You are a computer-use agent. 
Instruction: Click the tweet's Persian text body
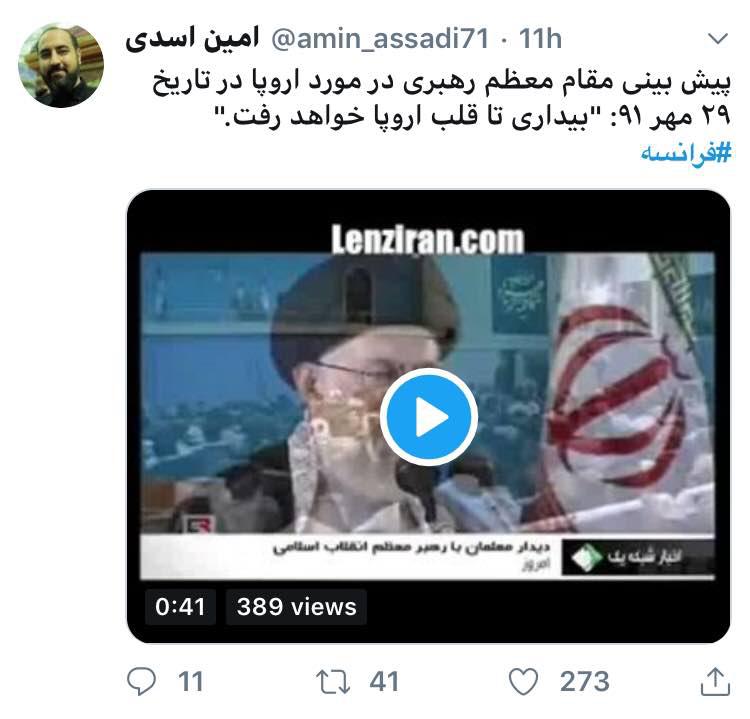coord(442,100)
